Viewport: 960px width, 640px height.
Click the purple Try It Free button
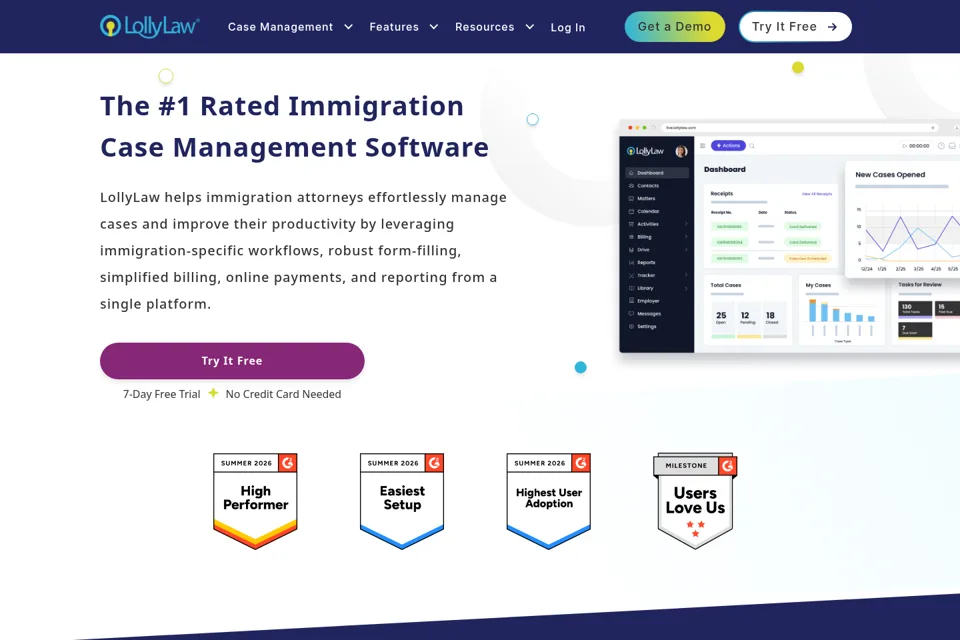tap(232, 361)
